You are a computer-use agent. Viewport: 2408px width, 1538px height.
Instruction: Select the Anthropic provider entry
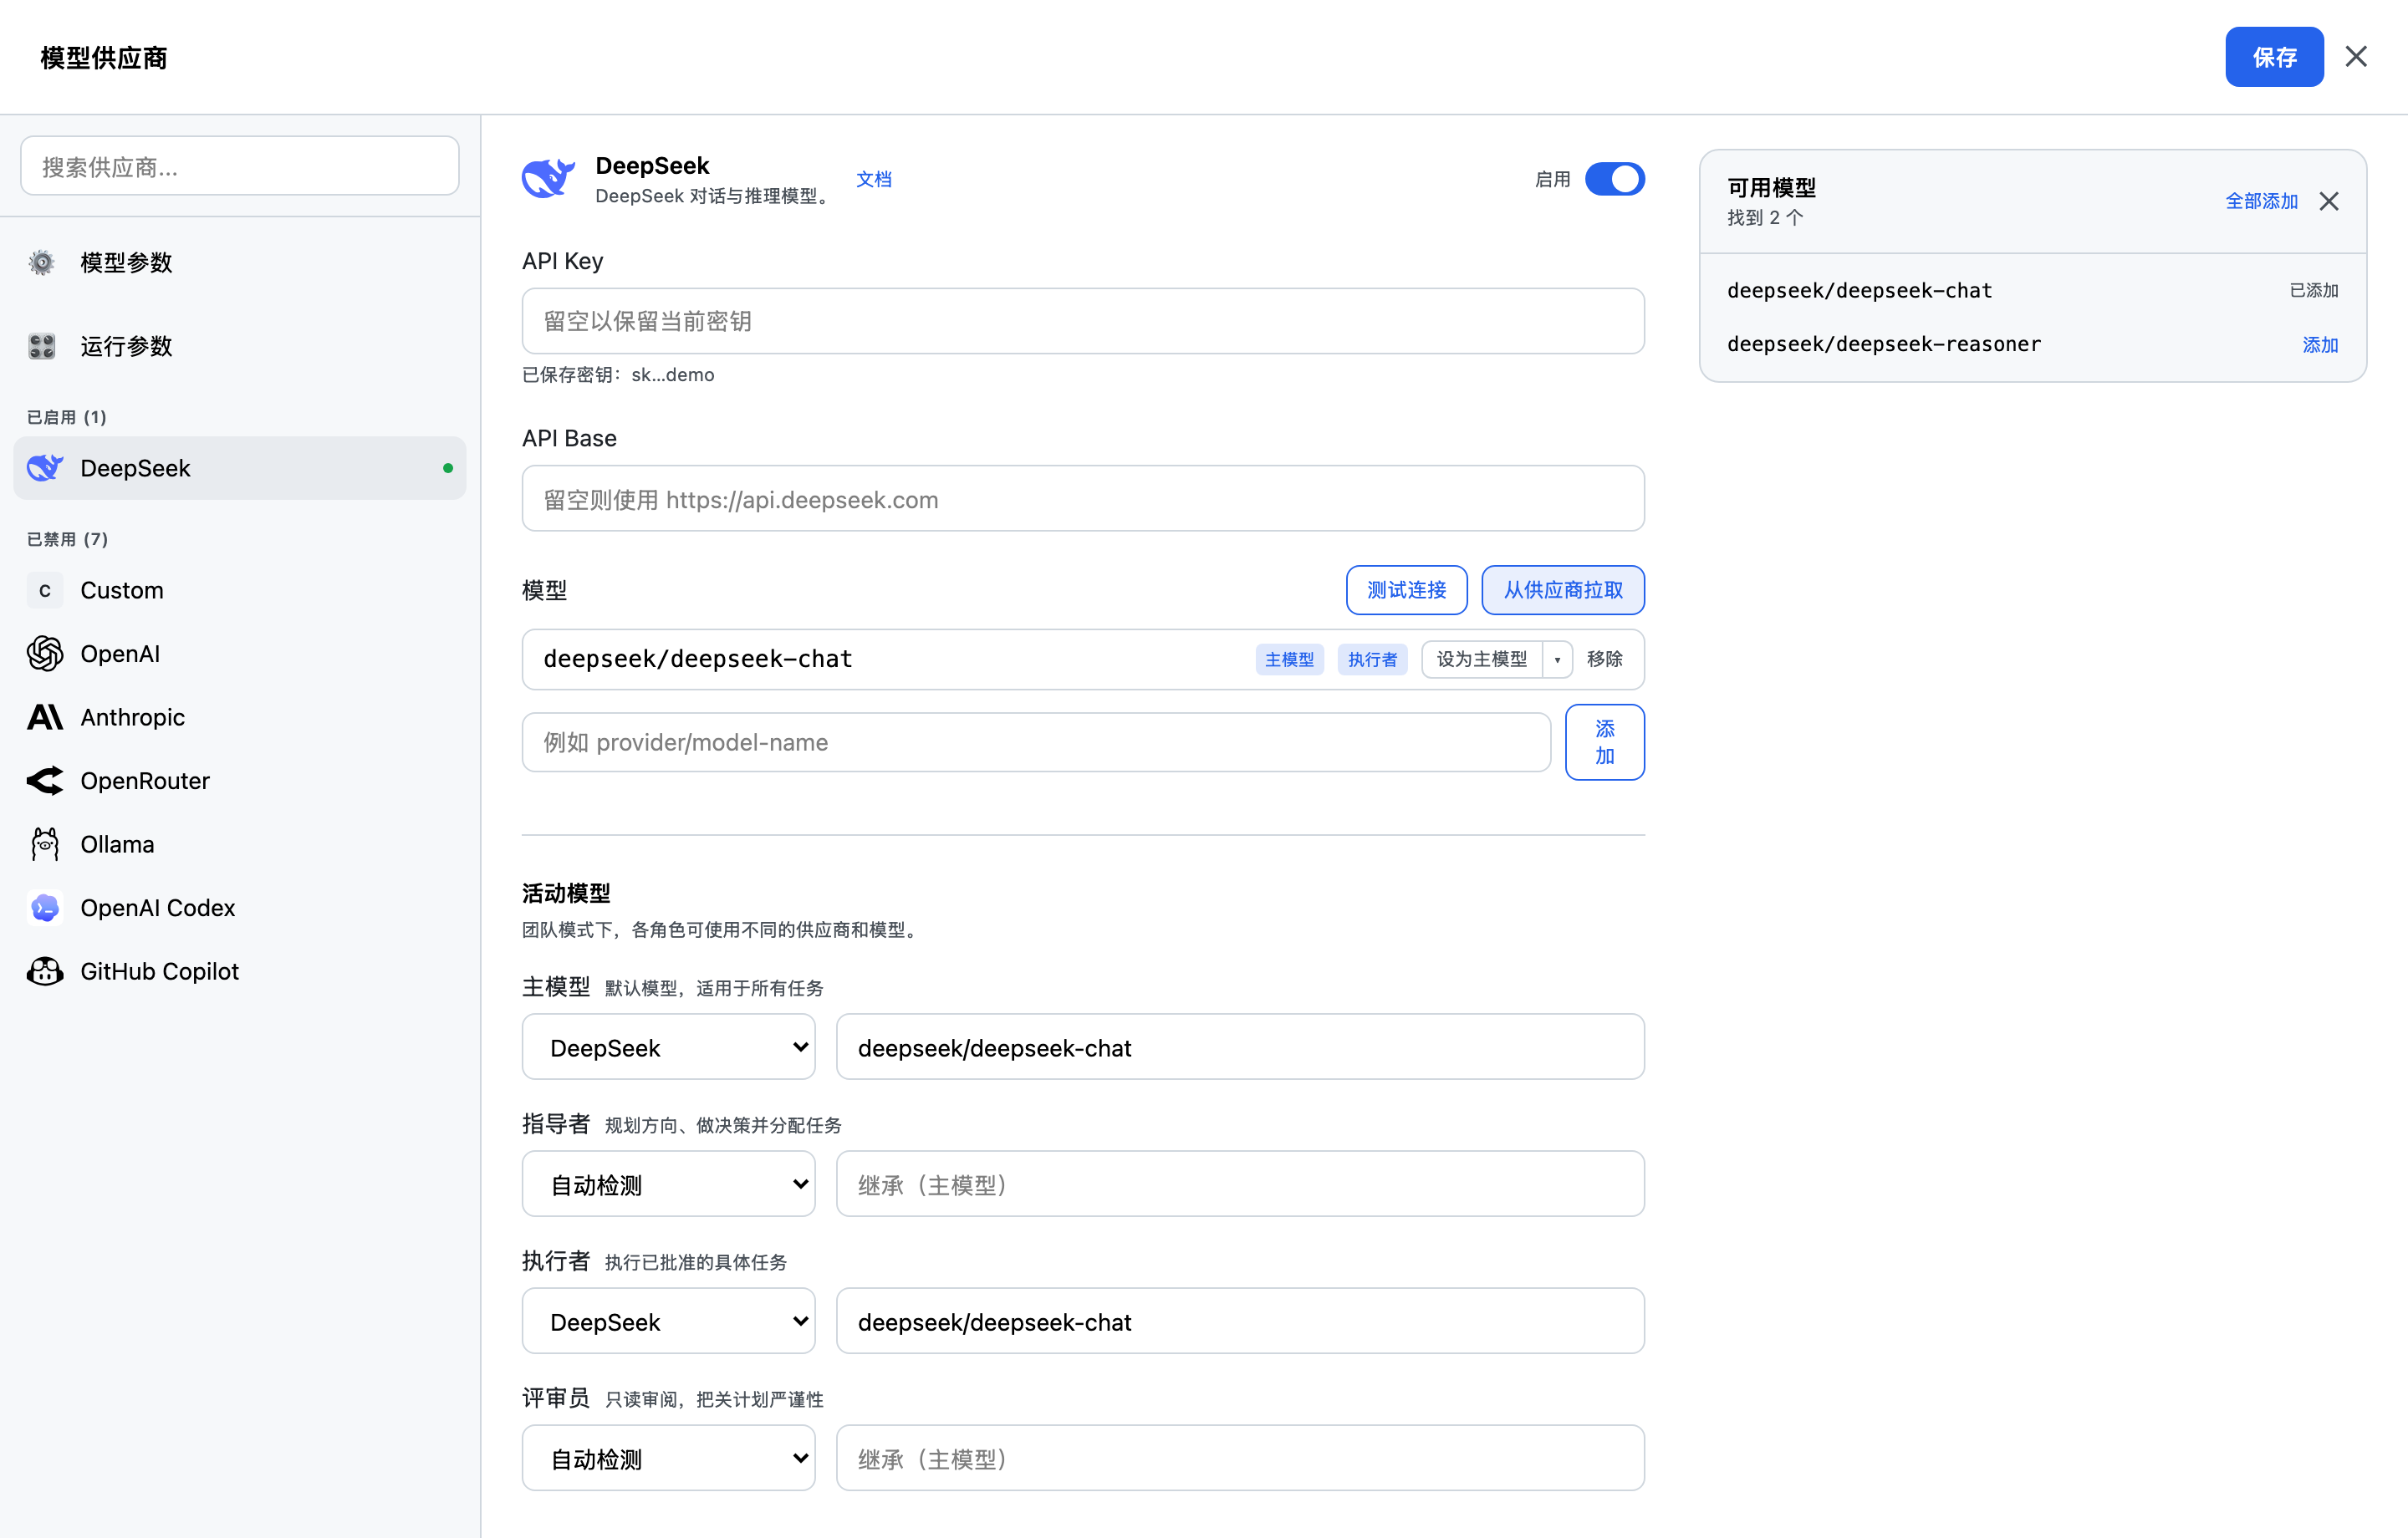(x=240, y=717)
